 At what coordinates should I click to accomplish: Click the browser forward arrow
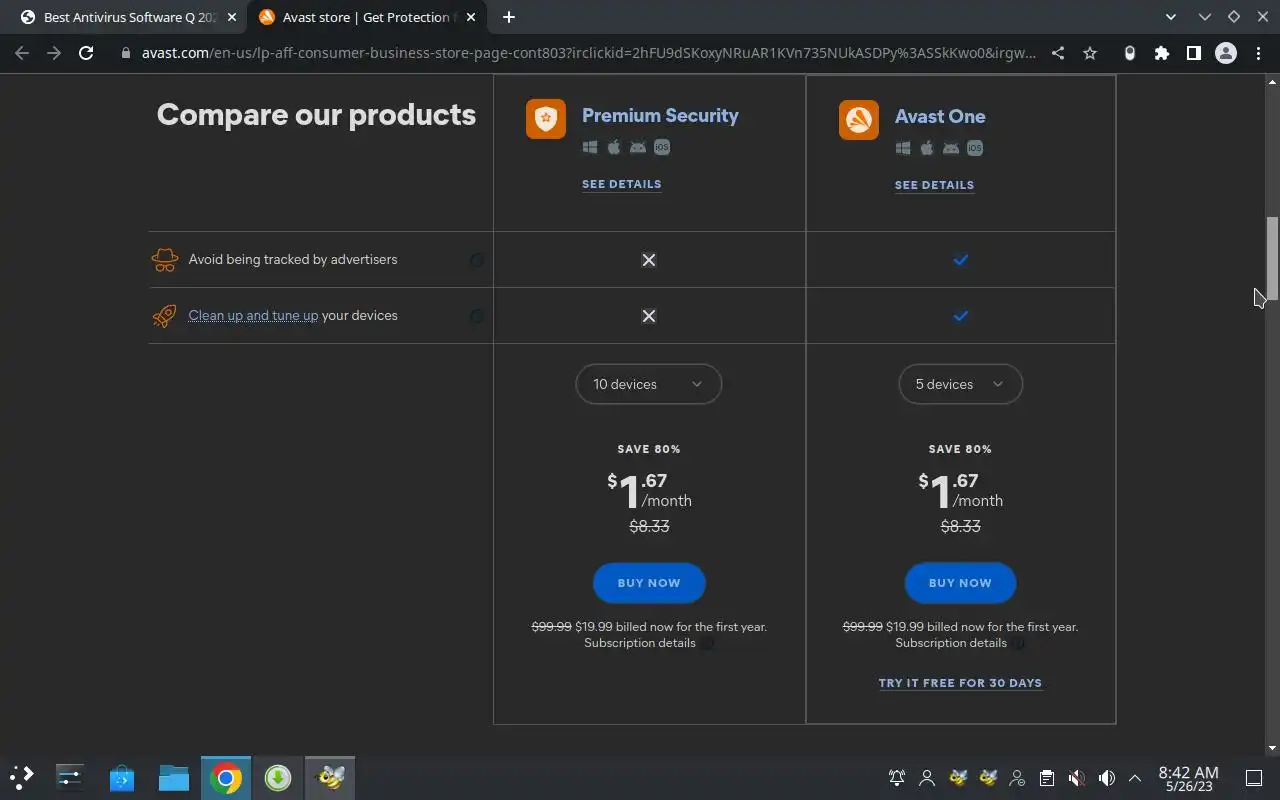54,53
